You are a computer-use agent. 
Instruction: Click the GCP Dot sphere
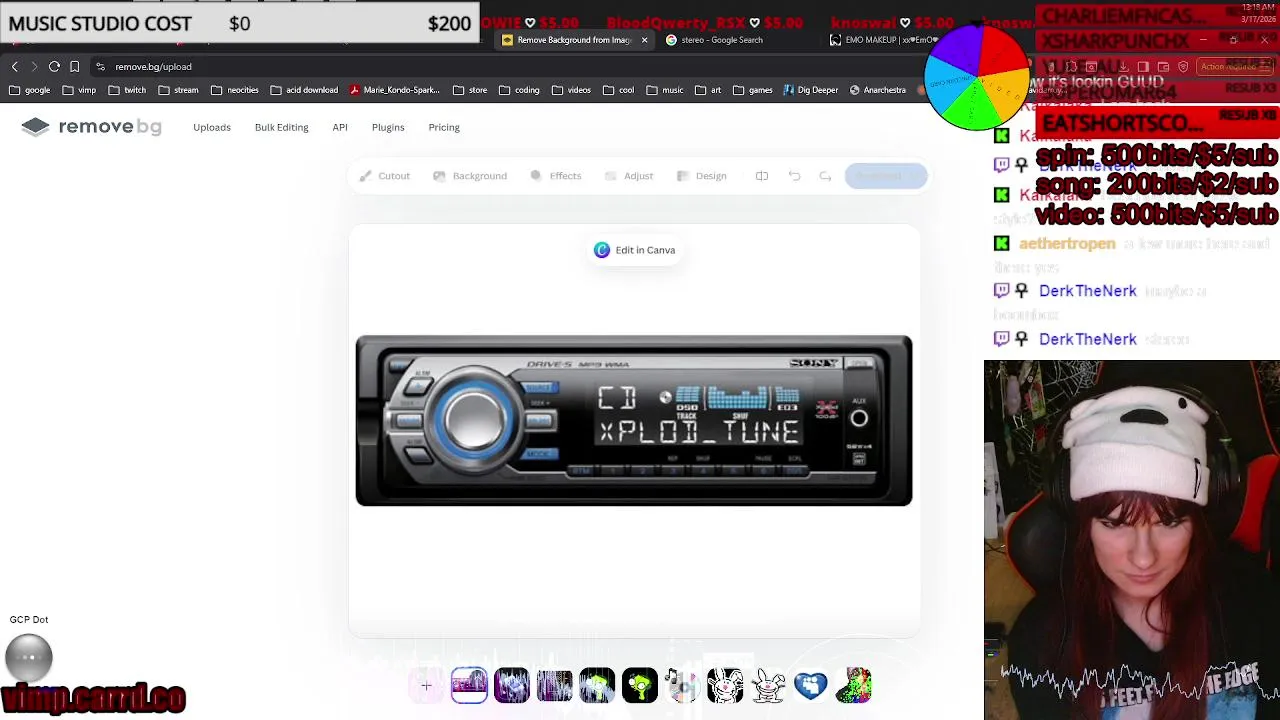click(x=28, y=657)
